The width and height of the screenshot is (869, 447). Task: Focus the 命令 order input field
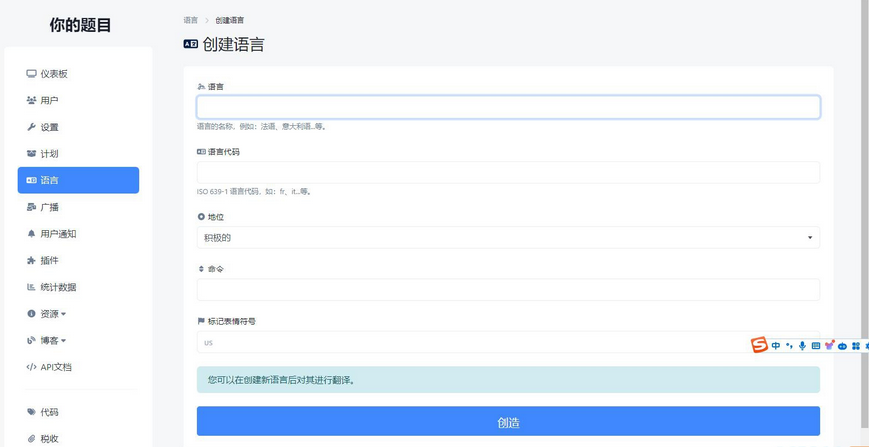tap(508, 290)
